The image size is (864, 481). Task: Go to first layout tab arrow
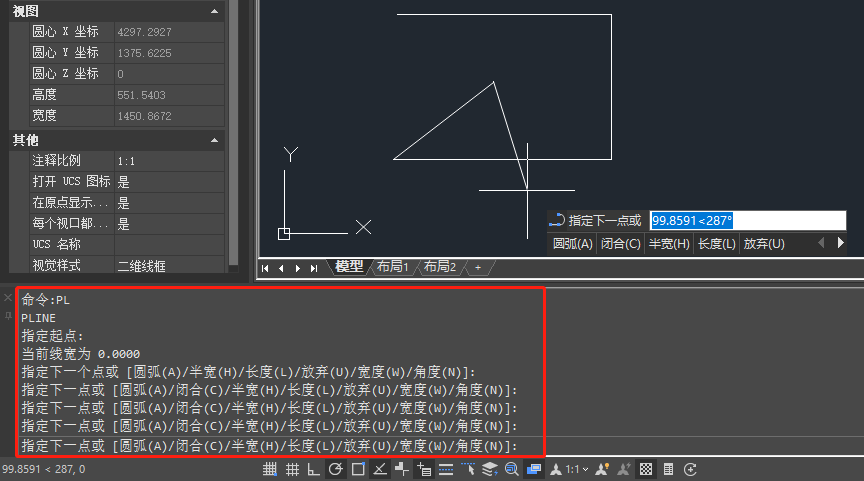click(x=265, y=268)
